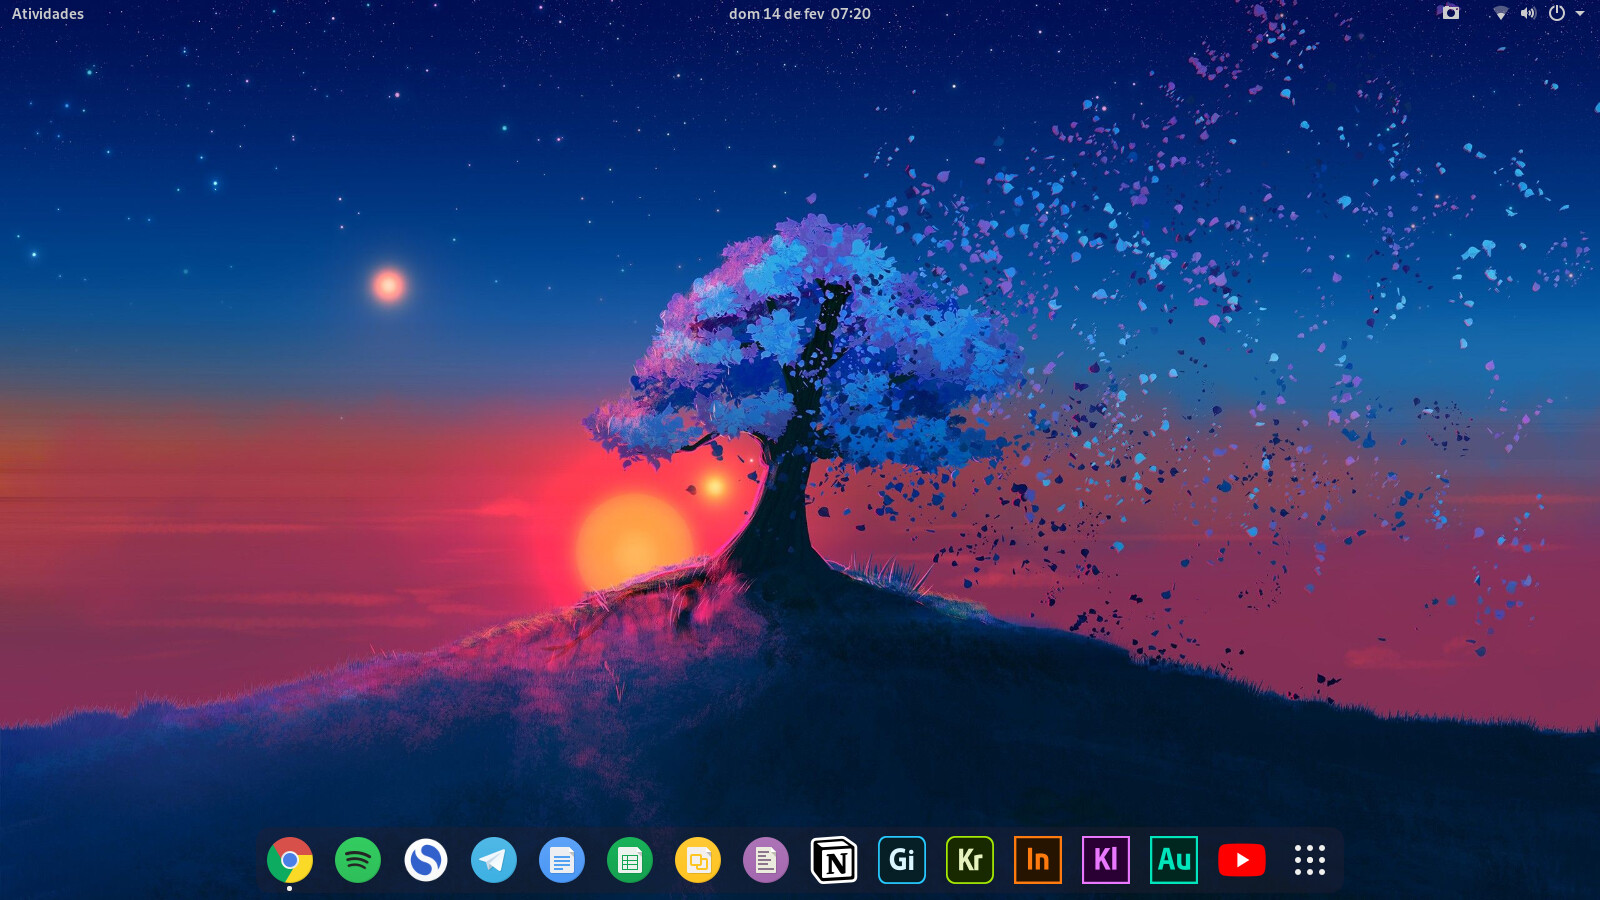Viewport: 1600px width, 900px height.
Task: Launch Telegram from the dock
Action: pyautogui.click(x=494, y=860)
